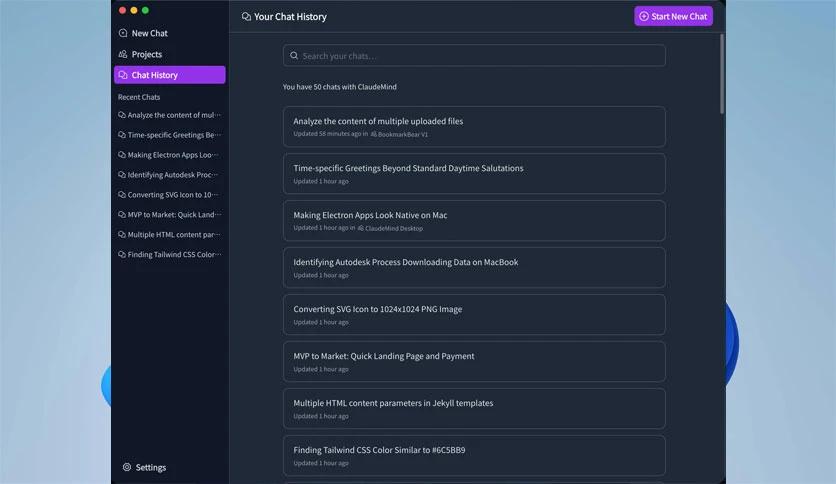The image size is (836, 484).
Task: Click chat icon beside MVP to Market recent chat
Action: 122,214
